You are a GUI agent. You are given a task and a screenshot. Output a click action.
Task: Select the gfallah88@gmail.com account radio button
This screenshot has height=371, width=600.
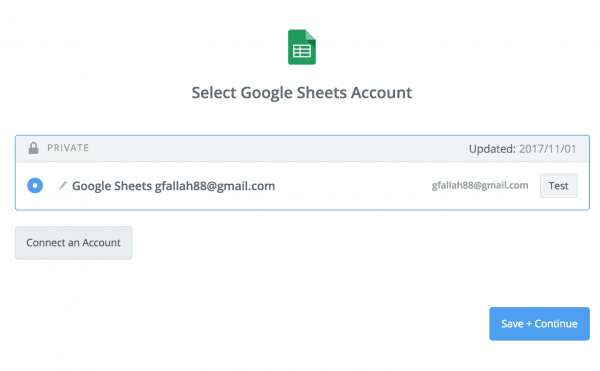click(35, 186)
